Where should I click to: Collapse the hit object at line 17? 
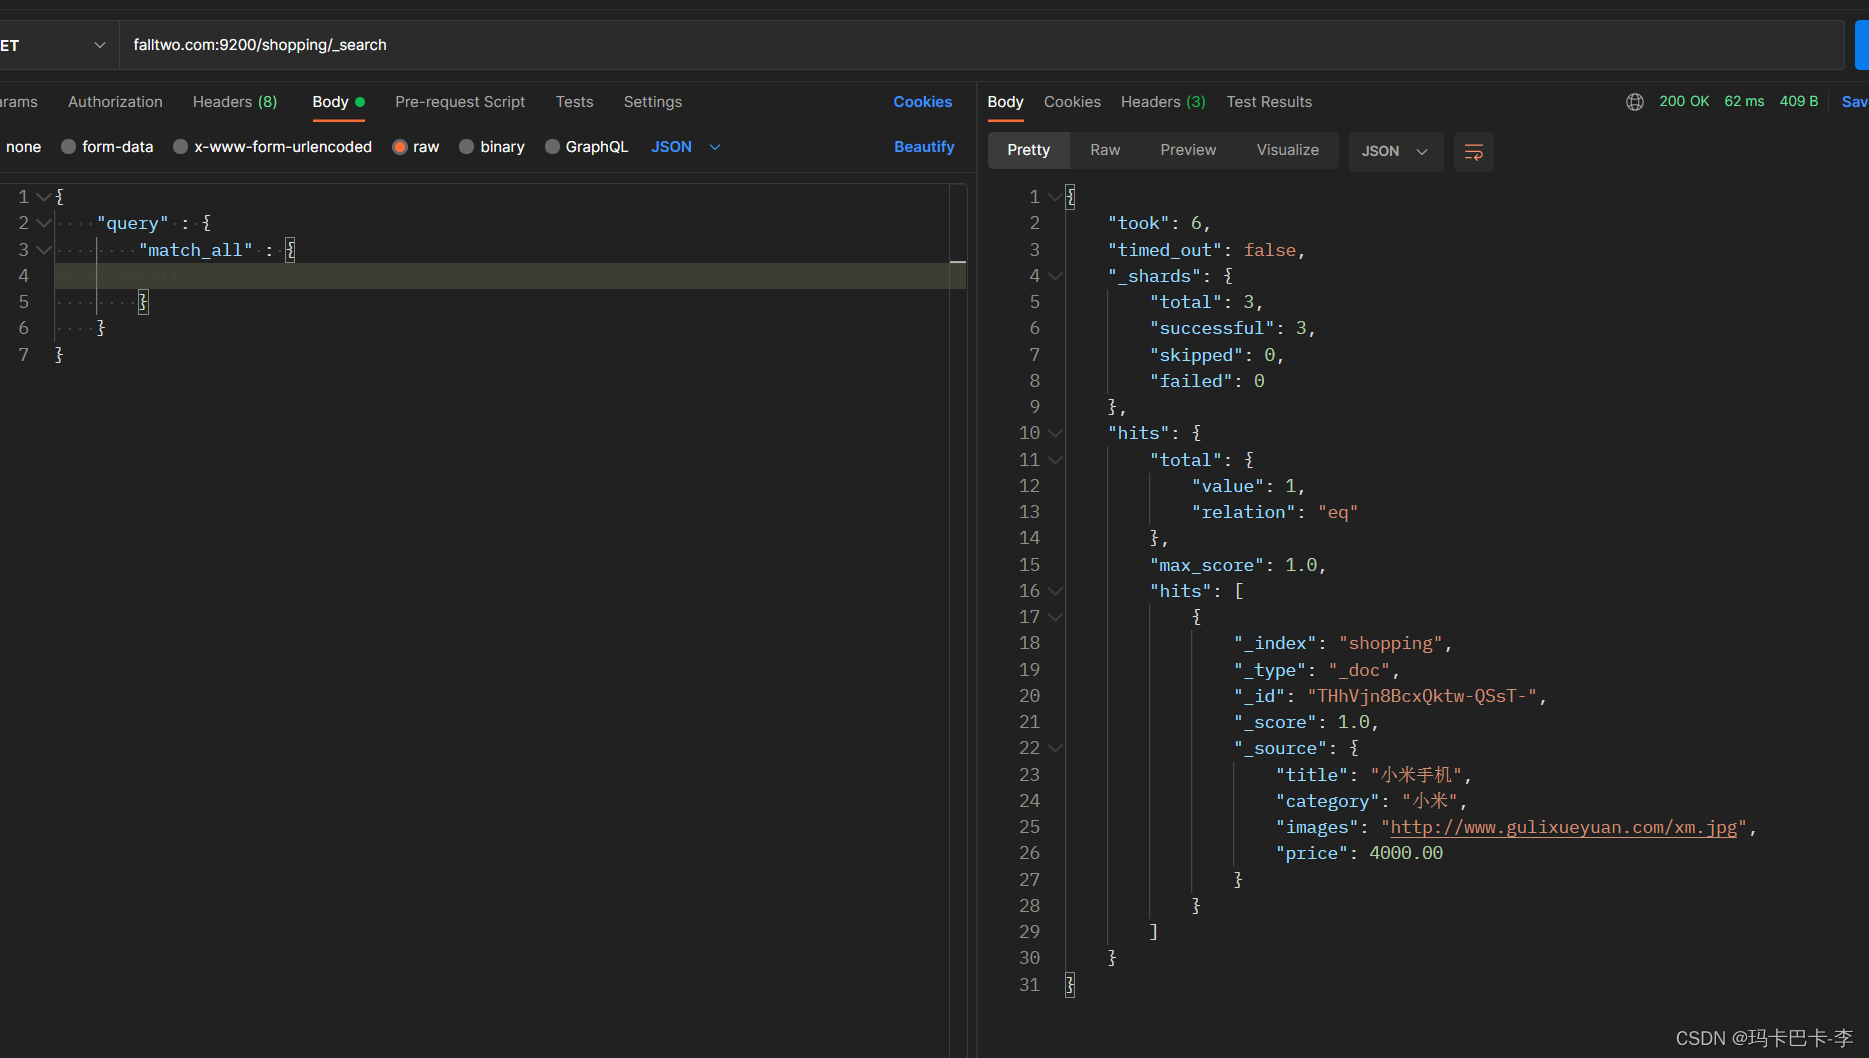(1055, 617)
